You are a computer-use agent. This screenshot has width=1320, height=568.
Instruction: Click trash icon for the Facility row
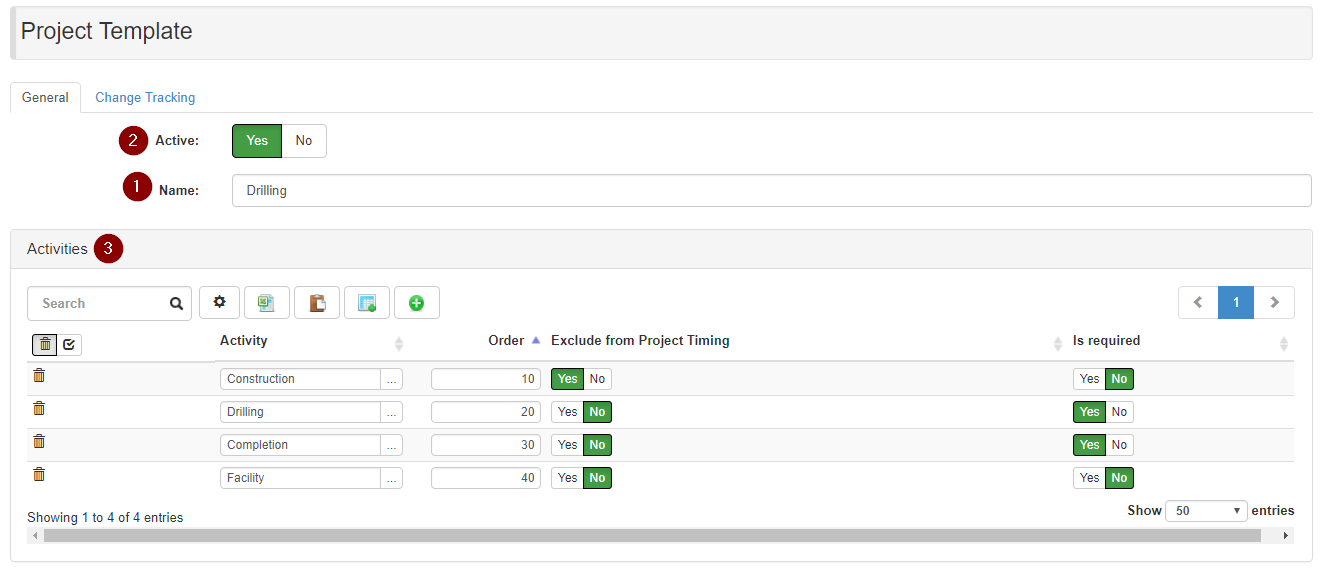tap(39, 475)
